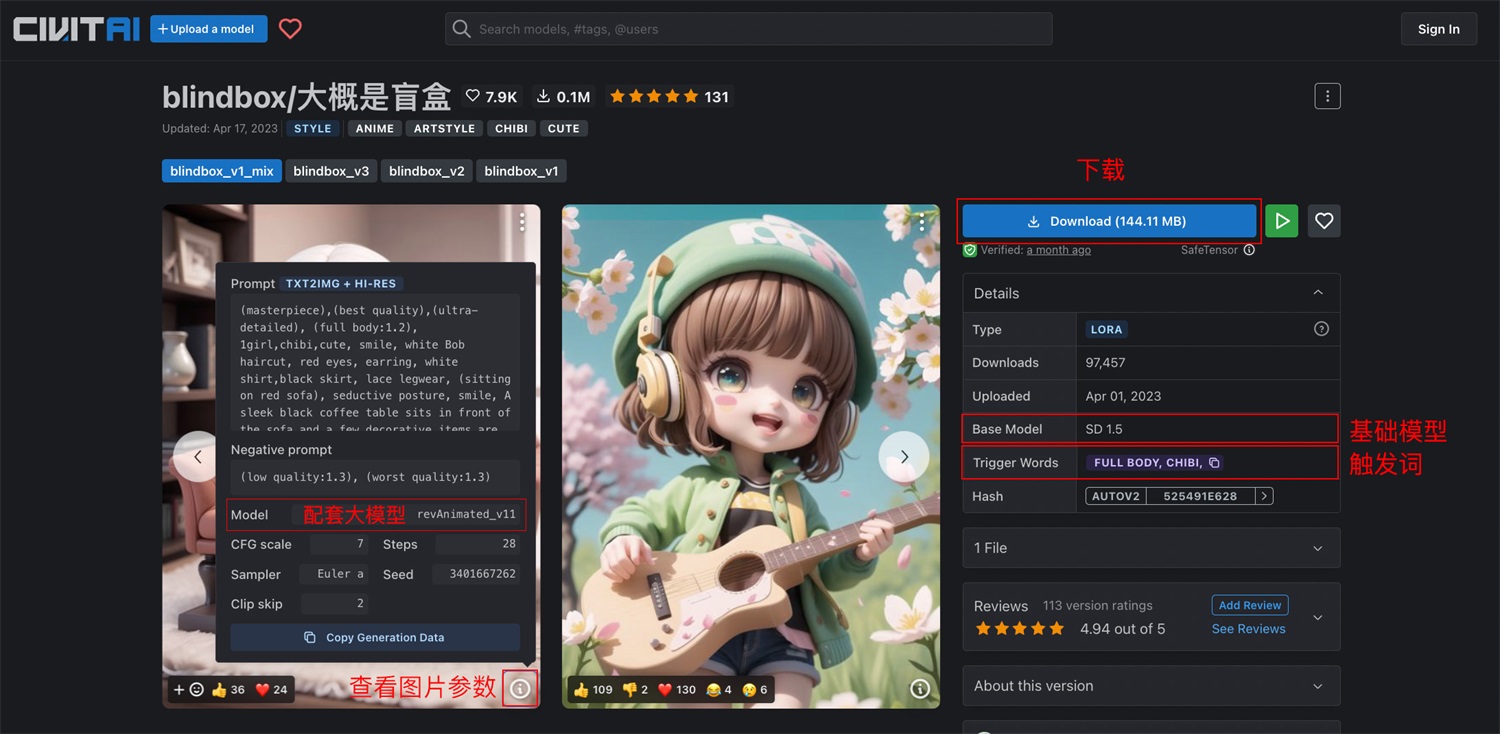This screenshot has width=1500, height=734.
Task: Expand the 1 File section
Action: (1150, 547)
